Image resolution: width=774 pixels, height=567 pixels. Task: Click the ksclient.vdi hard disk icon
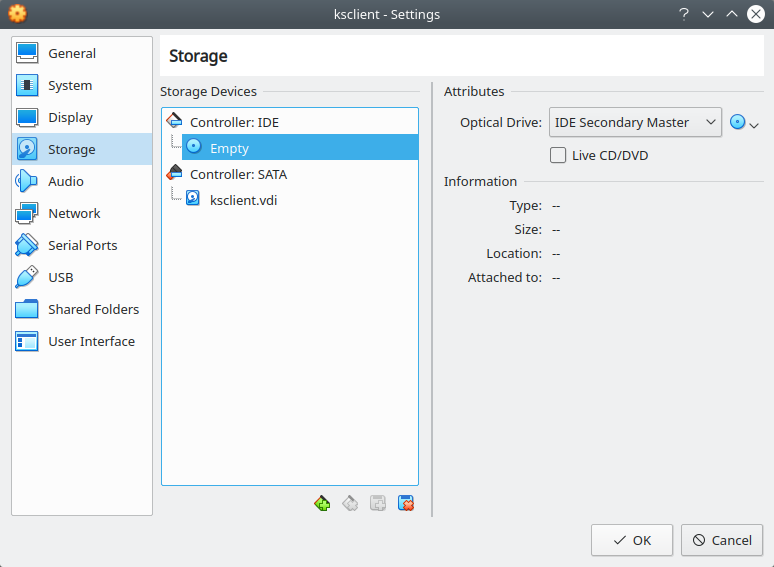[193, 198]
